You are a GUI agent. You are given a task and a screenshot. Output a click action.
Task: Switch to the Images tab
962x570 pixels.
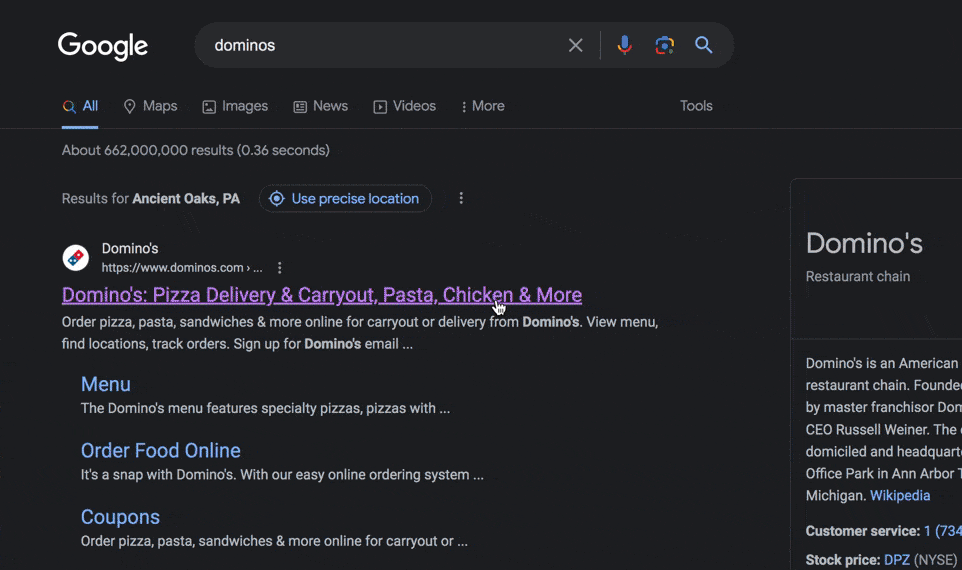tap(235, 106)
